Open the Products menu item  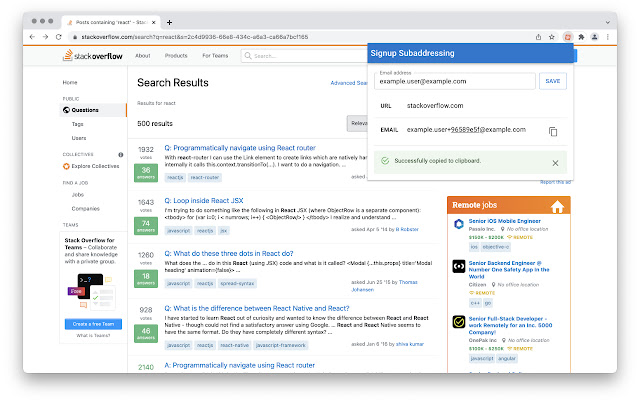pos(176,56)
